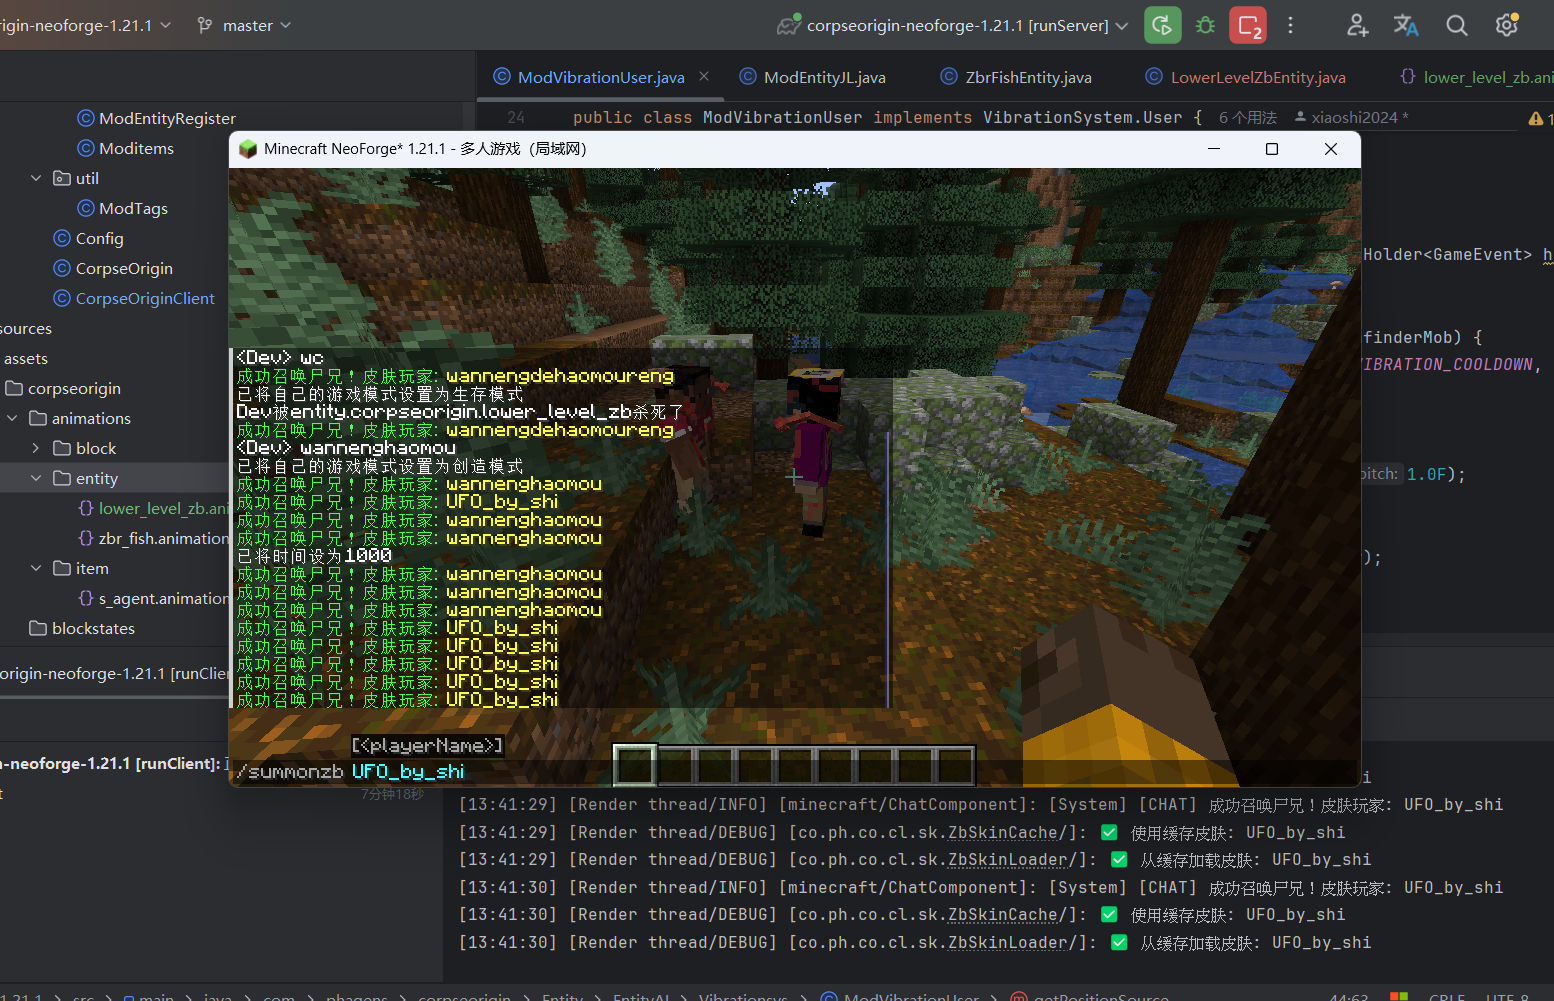Image resolution: width=1554 pixels, height=1001 pixels.
Task: Open the master branch dropdown
Action: (x=245, y=25)
